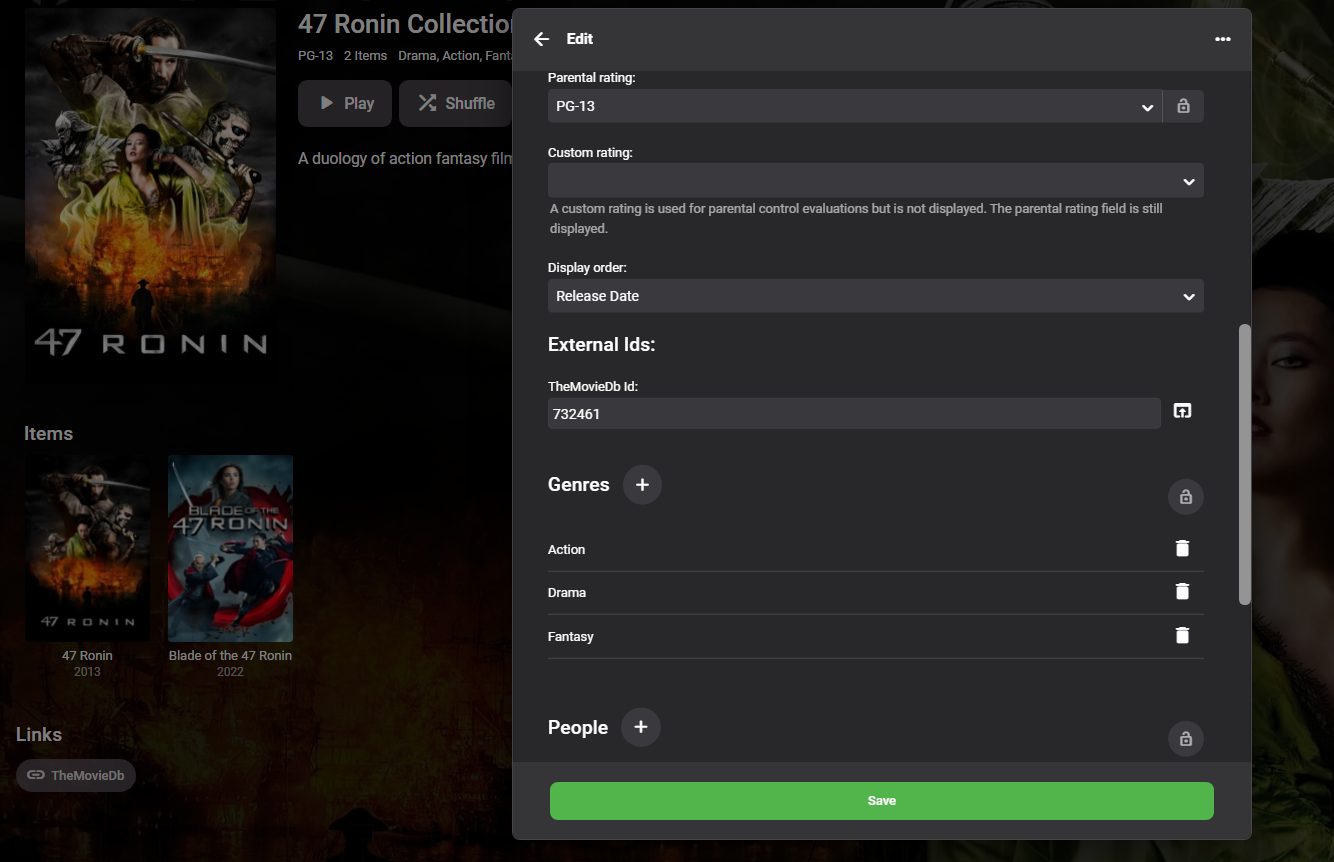Open the three-dot more options menu

tap(1222, 39)
